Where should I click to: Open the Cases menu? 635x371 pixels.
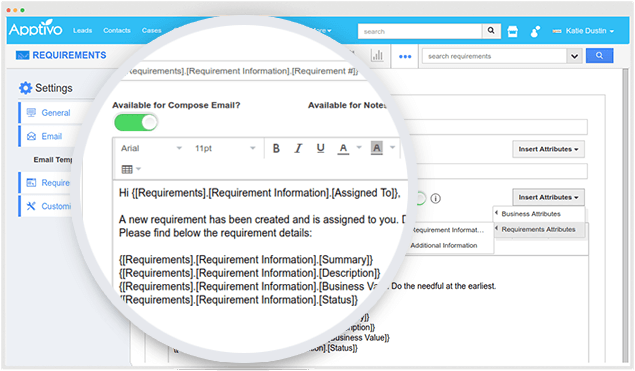[151, 30]
